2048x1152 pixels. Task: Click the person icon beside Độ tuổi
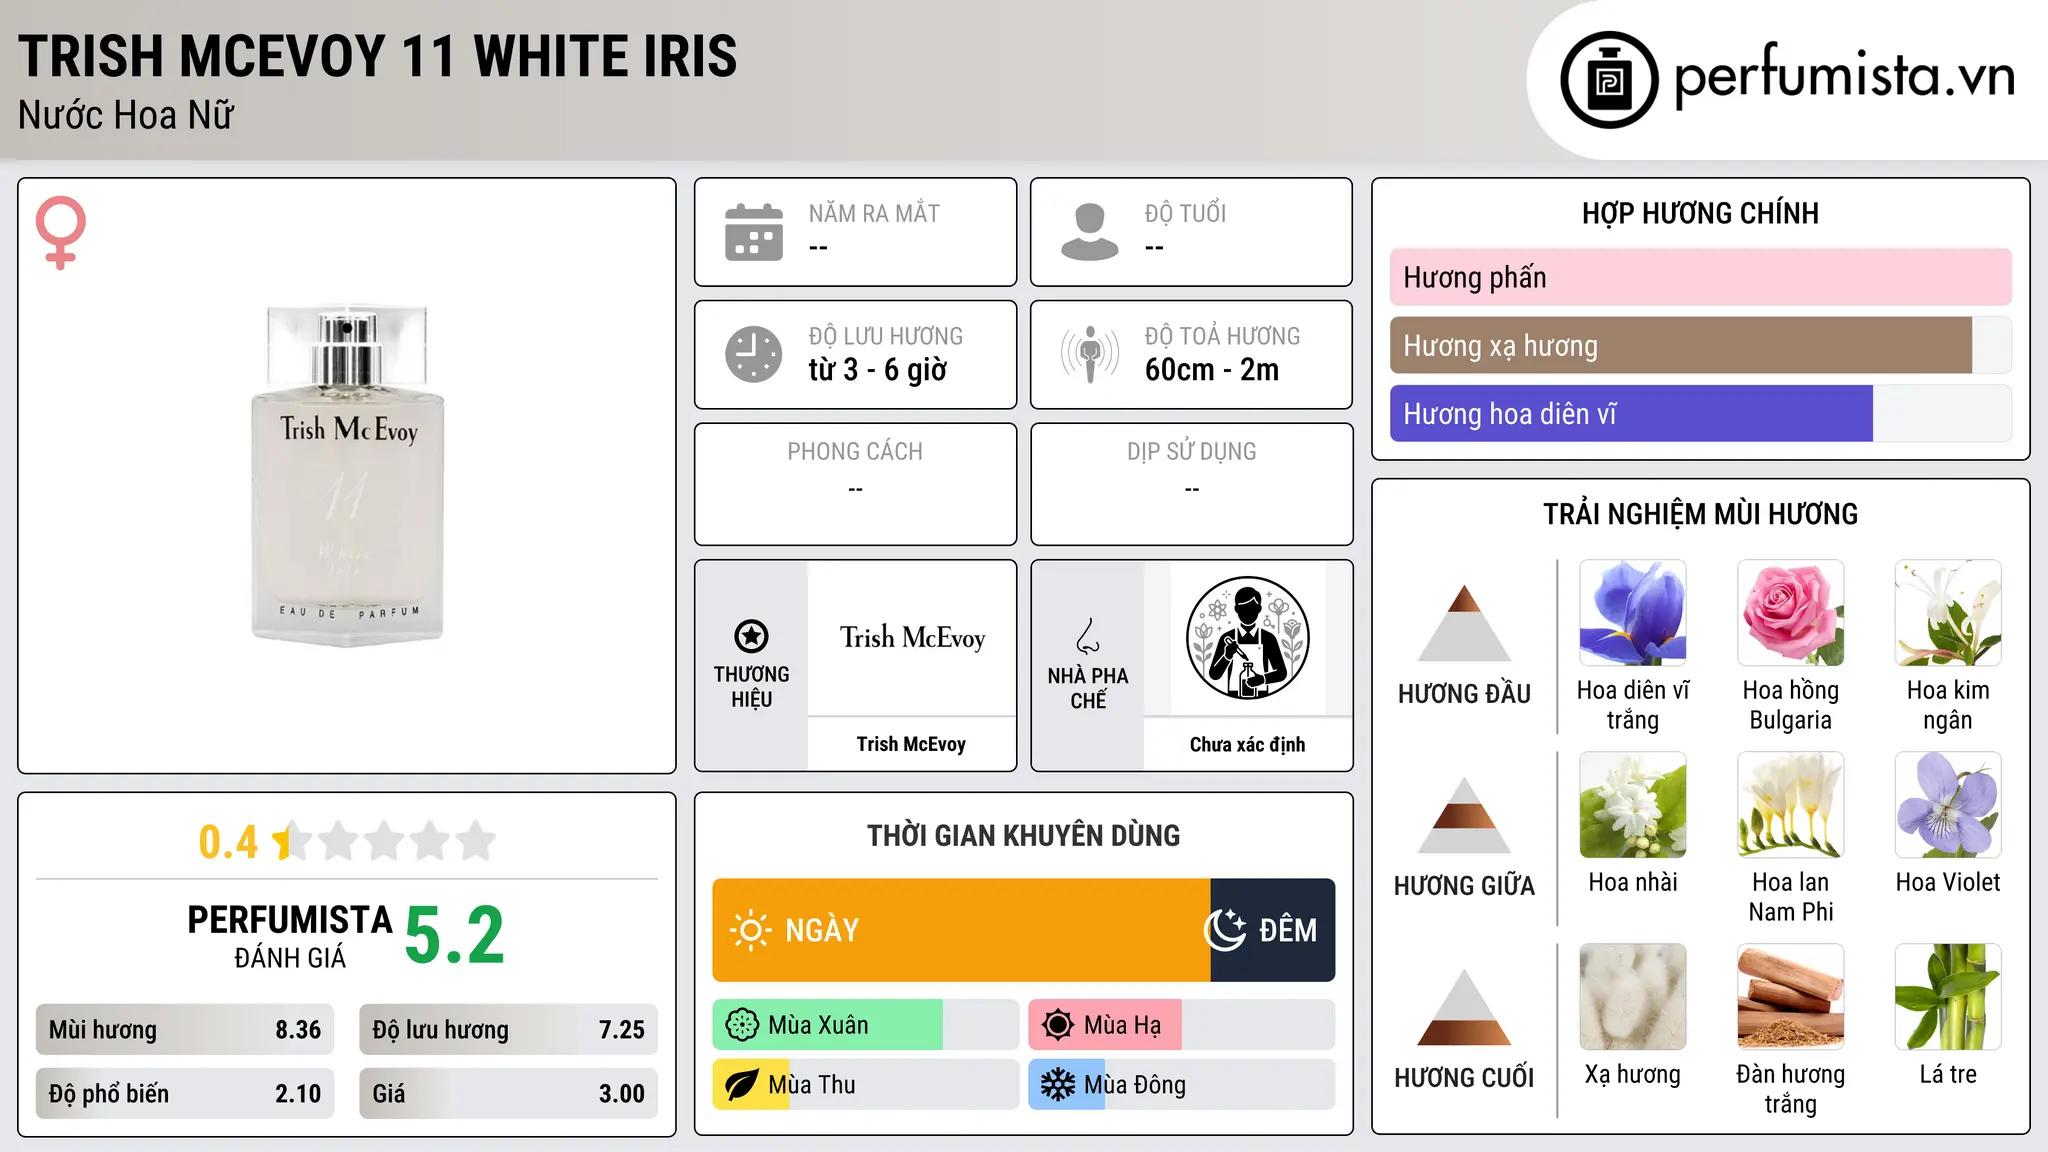coord(1090,232)
